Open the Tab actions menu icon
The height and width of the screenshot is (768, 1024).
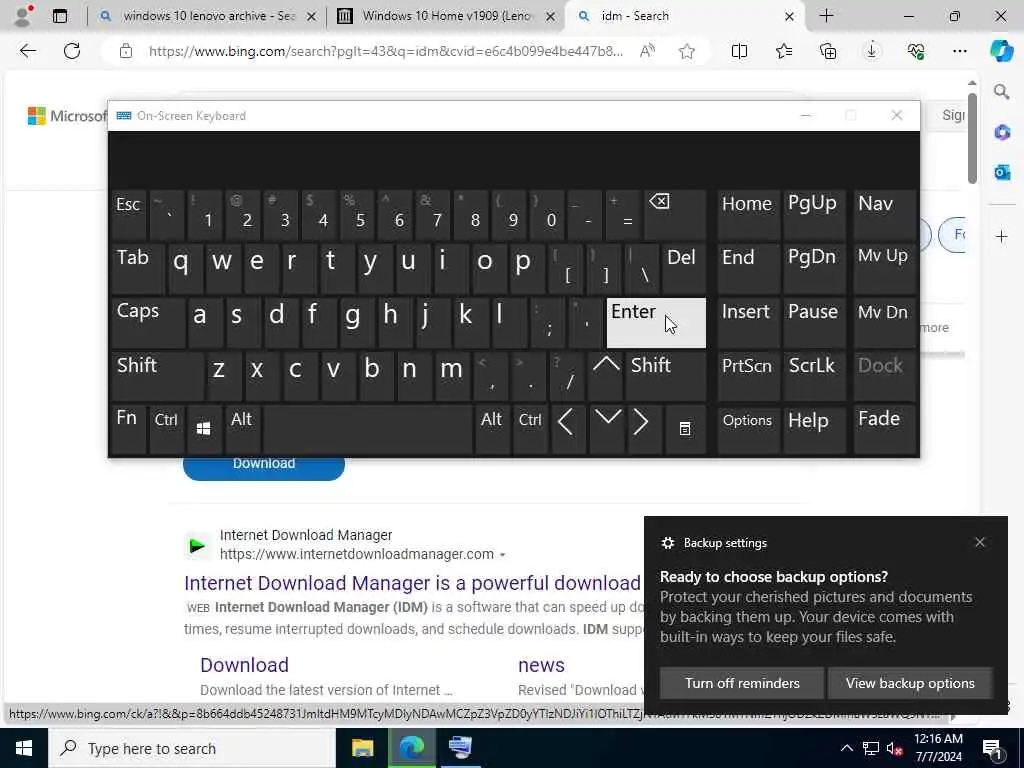(59, 16)
